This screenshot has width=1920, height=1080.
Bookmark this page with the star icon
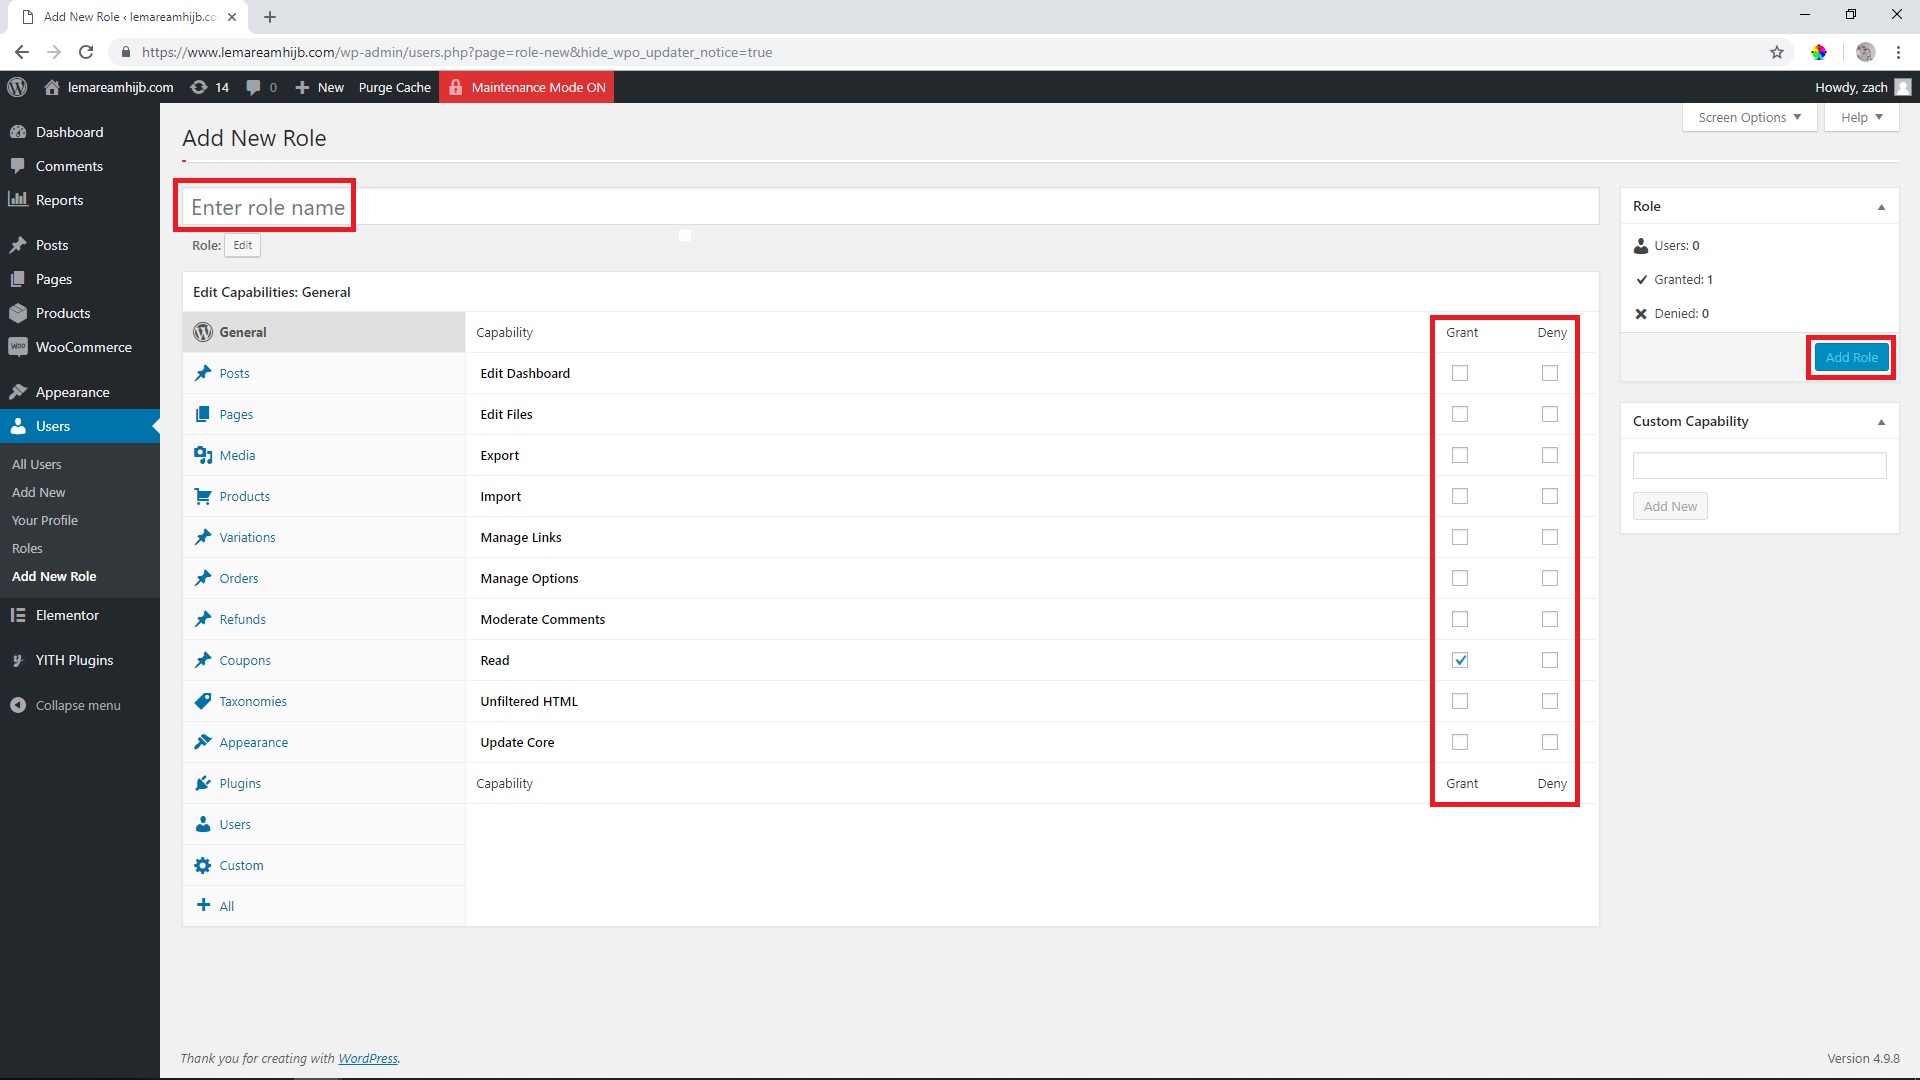1777,52
